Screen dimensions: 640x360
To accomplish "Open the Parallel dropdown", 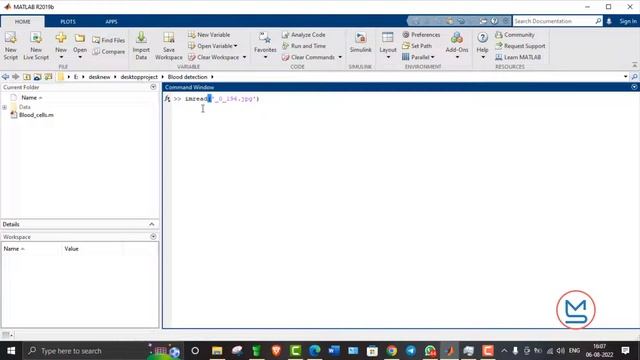I will (418, 57).
